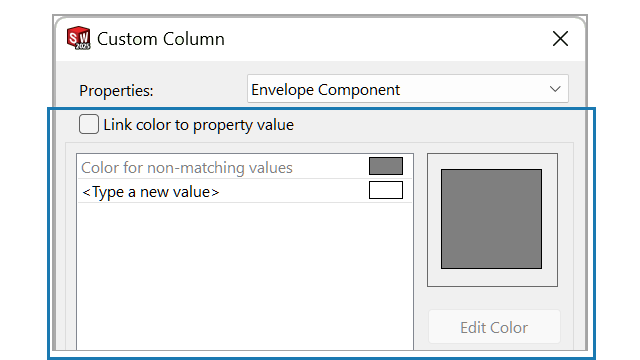The width and height of the screenshot is (640, 360).
Task: Select 'Color for non-matching values' row
Action: (244, 167)
